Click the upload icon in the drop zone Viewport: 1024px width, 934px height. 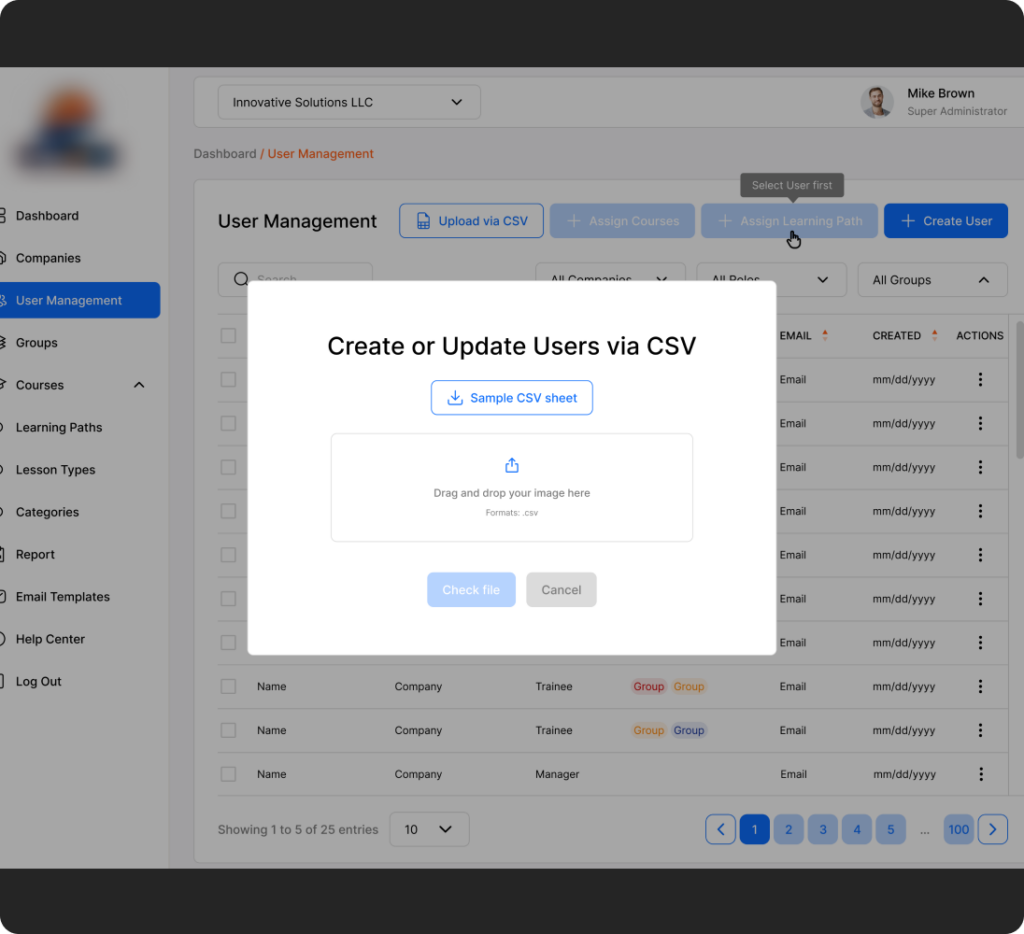coord(512,465)
